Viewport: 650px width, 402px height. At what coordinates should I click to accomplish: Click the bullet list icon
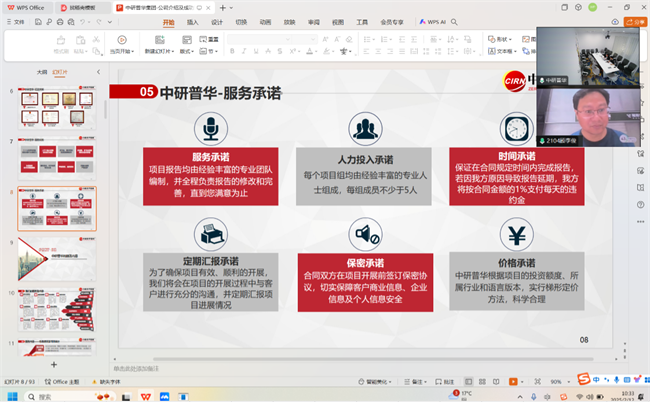coord(367,39)
